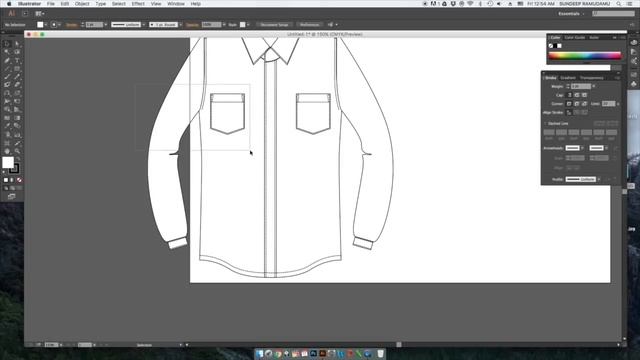640x360 pixels.
Task: Select the Column Graph tool
Action: [17, 135]
